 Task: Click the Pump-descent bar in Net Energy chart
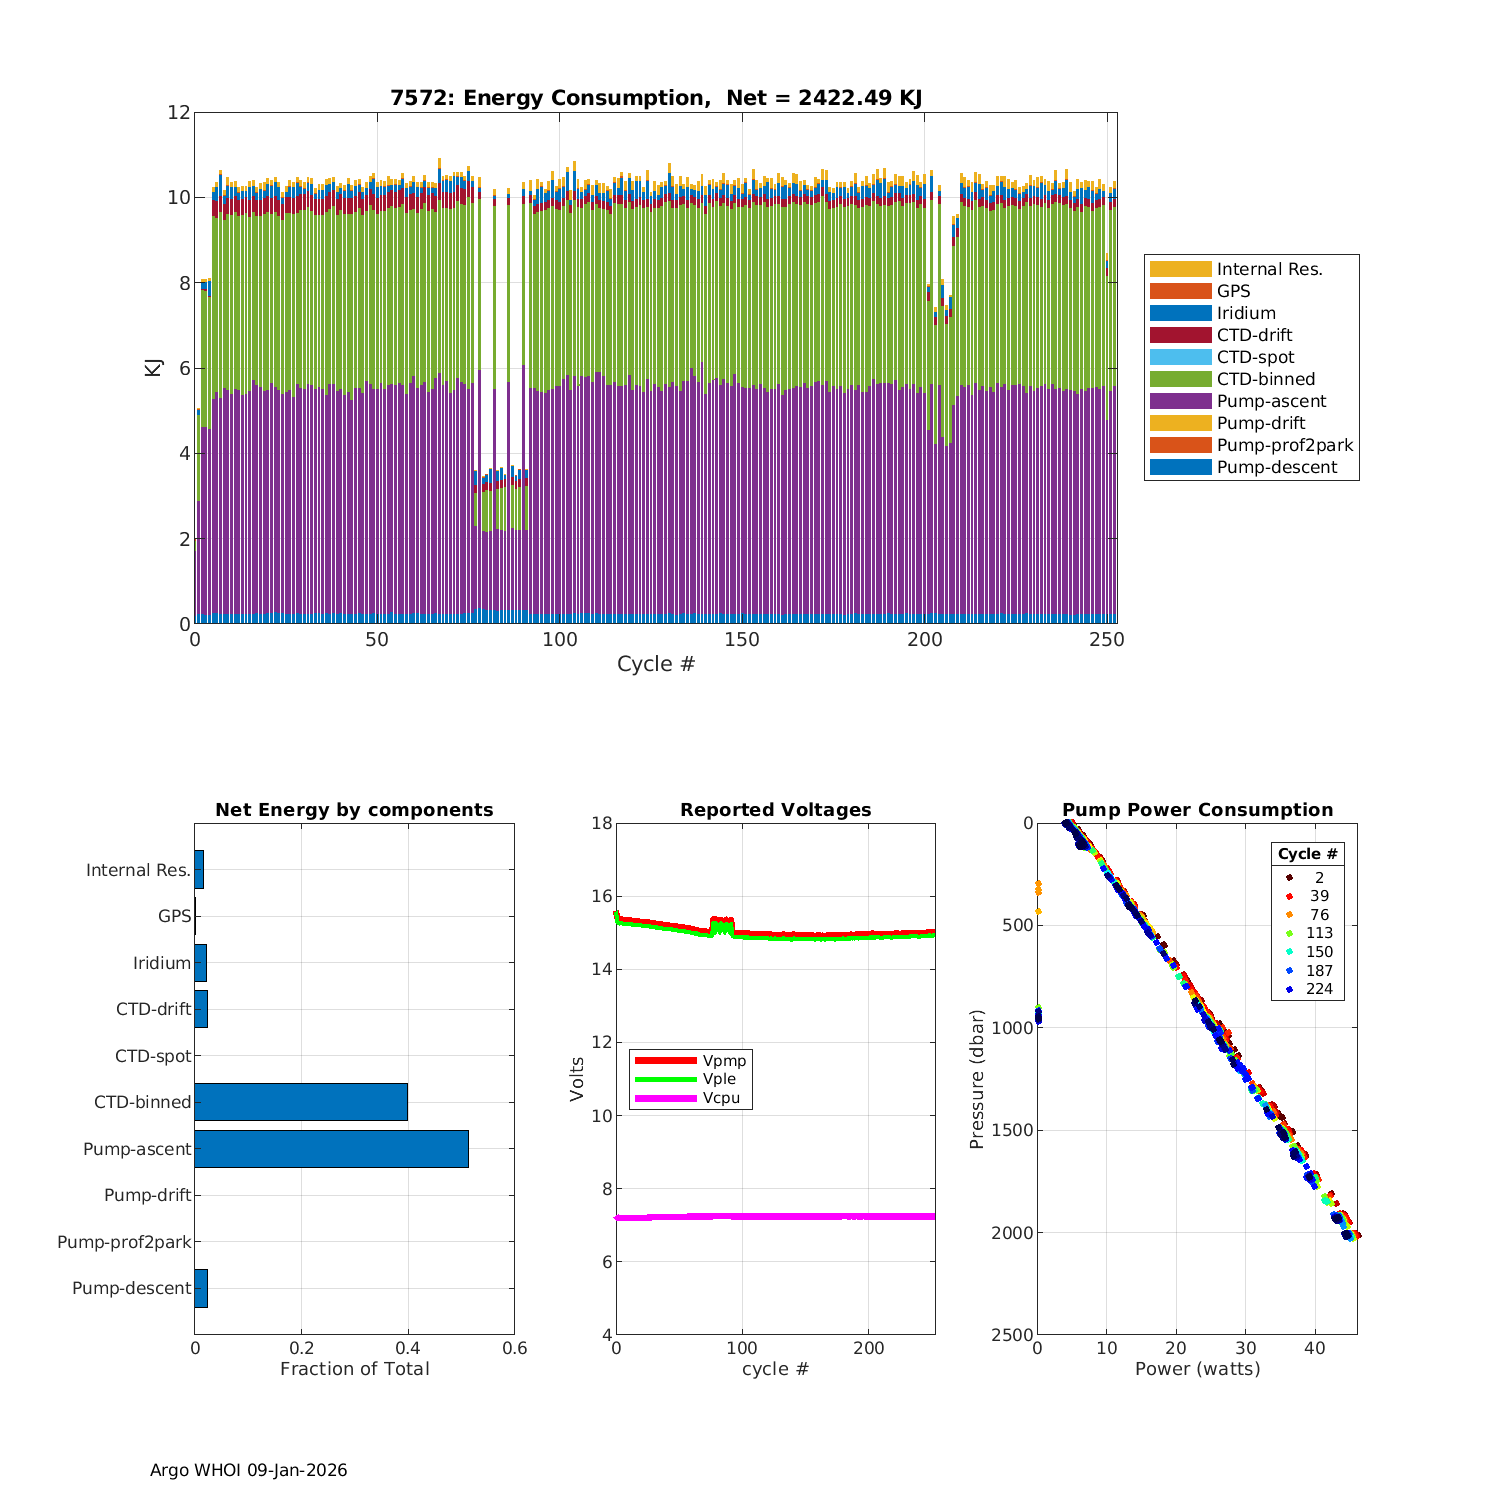[x=201, y=1288]
